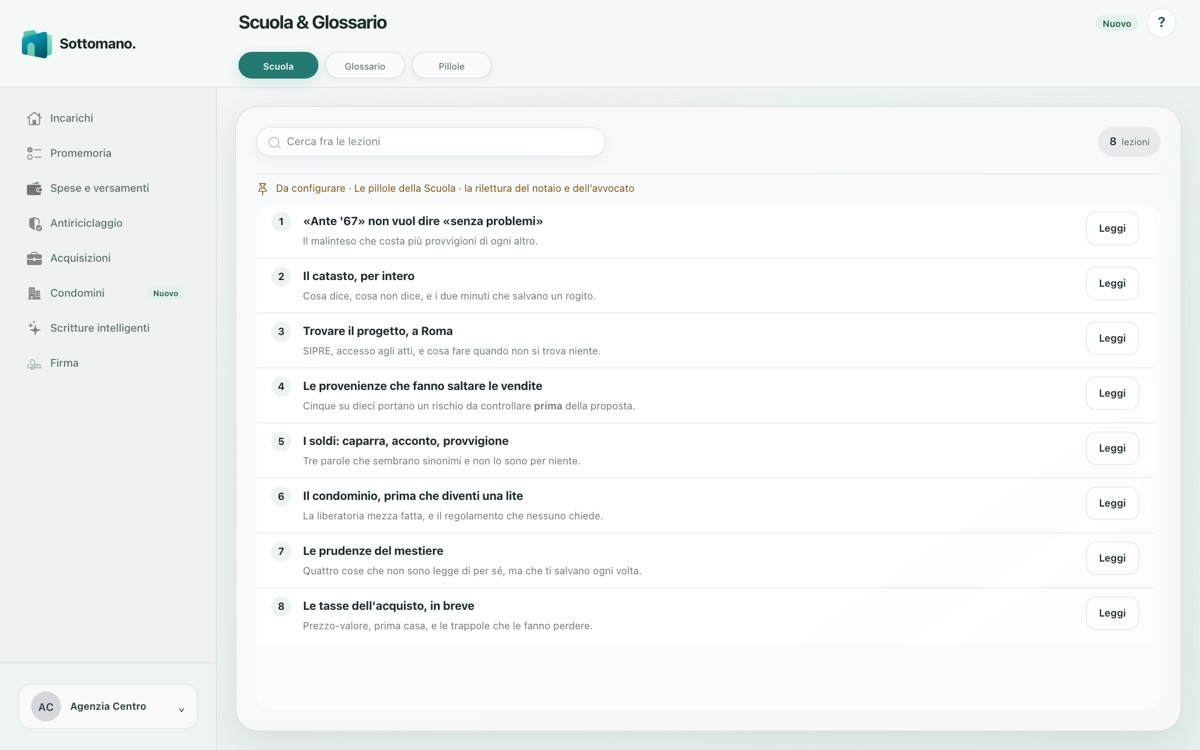Click subtitle Il malinteso che costa più provvigioni
The height and width of the screenshot is (750, 1200).
(x=420, y=241)
